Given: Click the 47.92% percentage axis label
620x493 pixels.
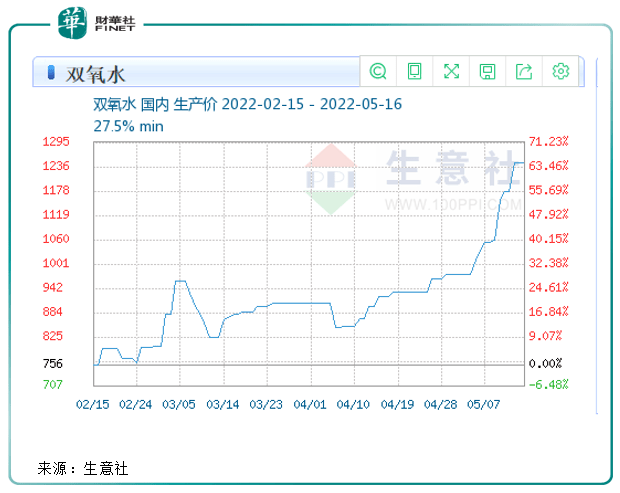Looking at the screenshot, I should point(548,215).
